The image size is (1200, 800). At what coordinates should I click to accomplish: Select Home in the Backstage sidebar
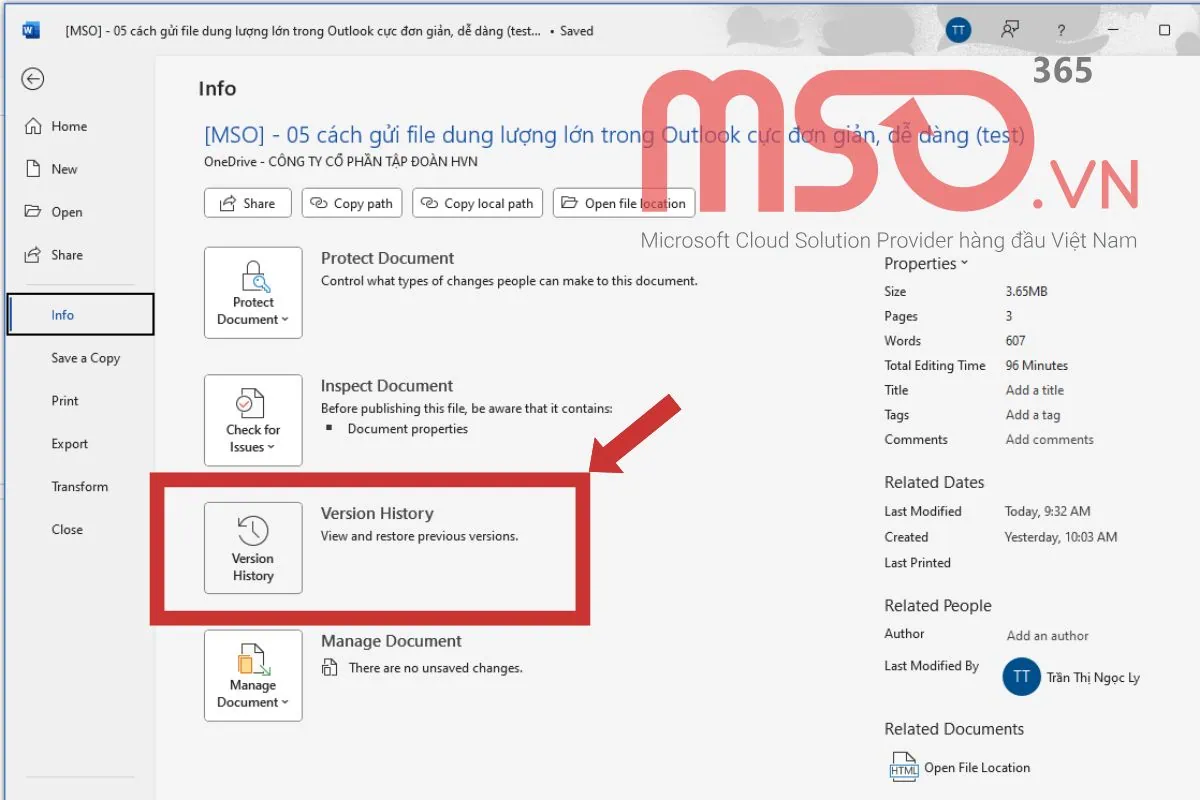point(69,126)
